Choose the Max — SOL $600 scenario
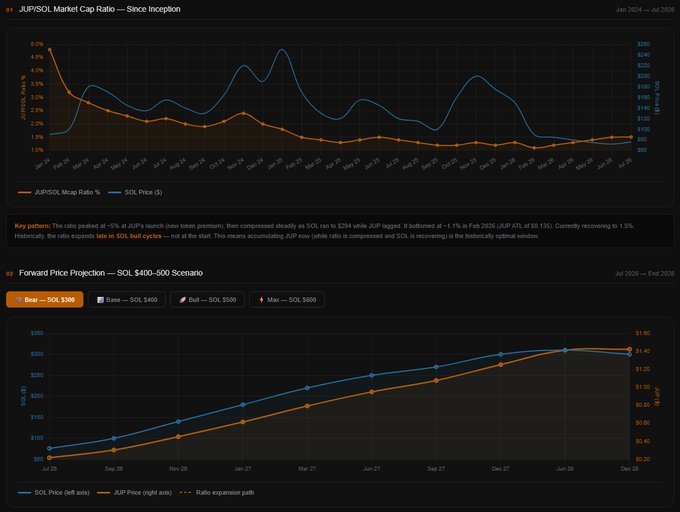 [287, 300]
